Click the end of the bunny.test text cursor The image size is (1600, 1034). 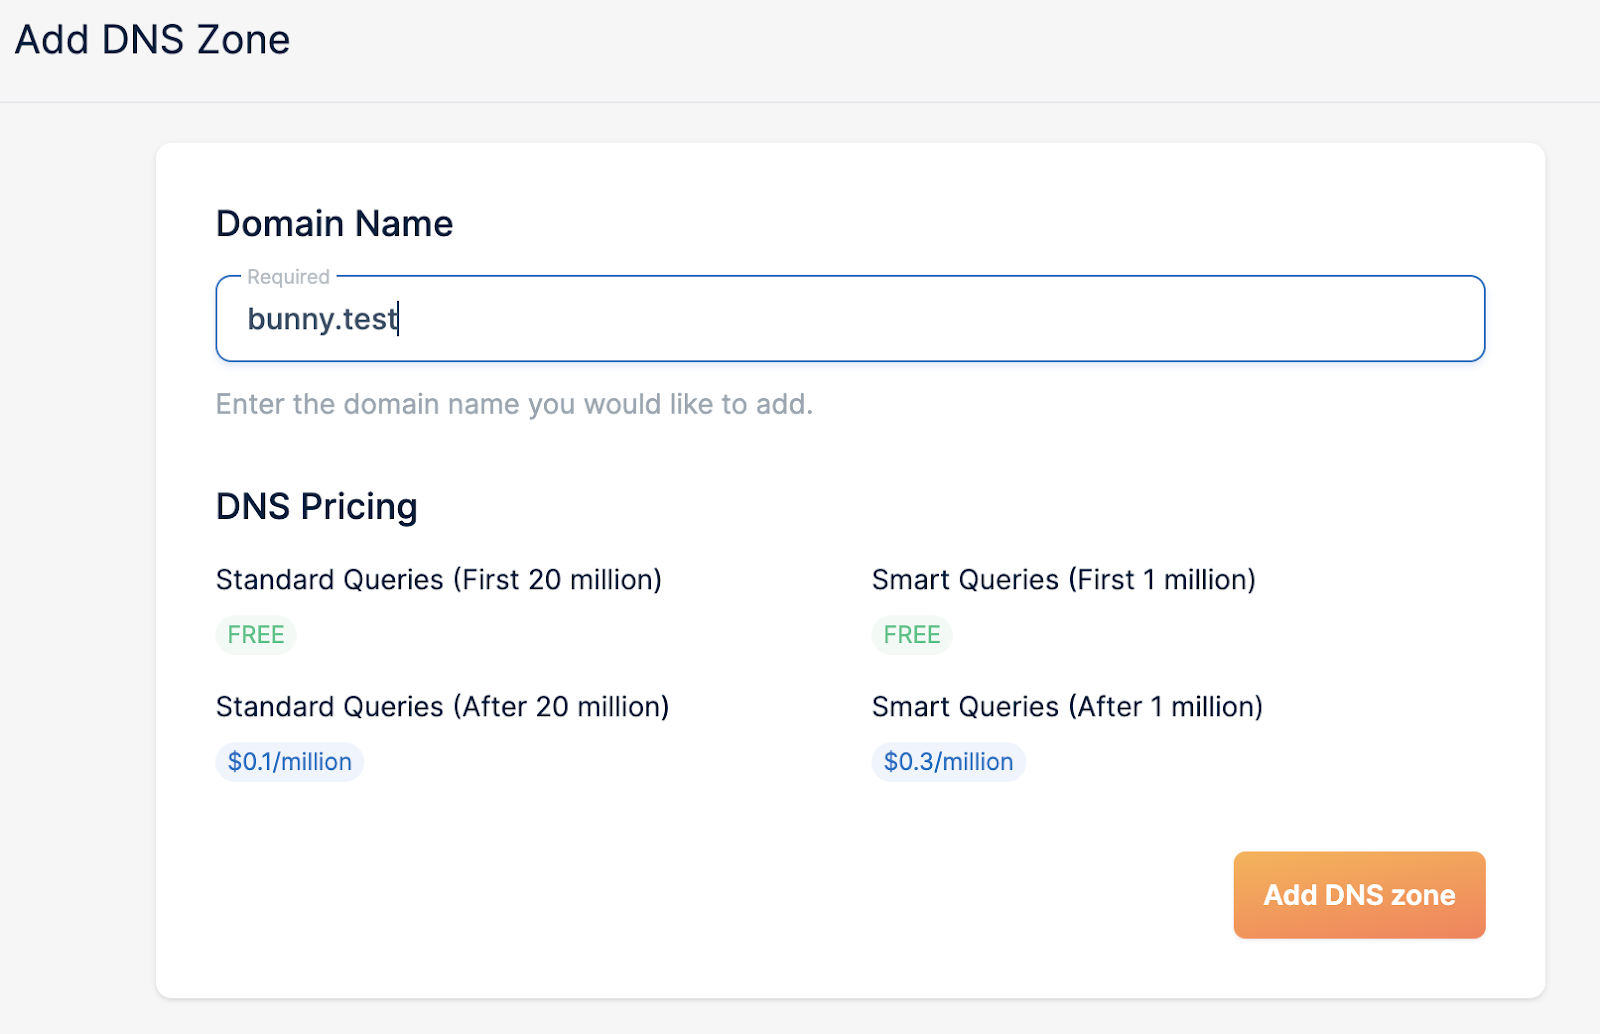(x=396, y=319)
